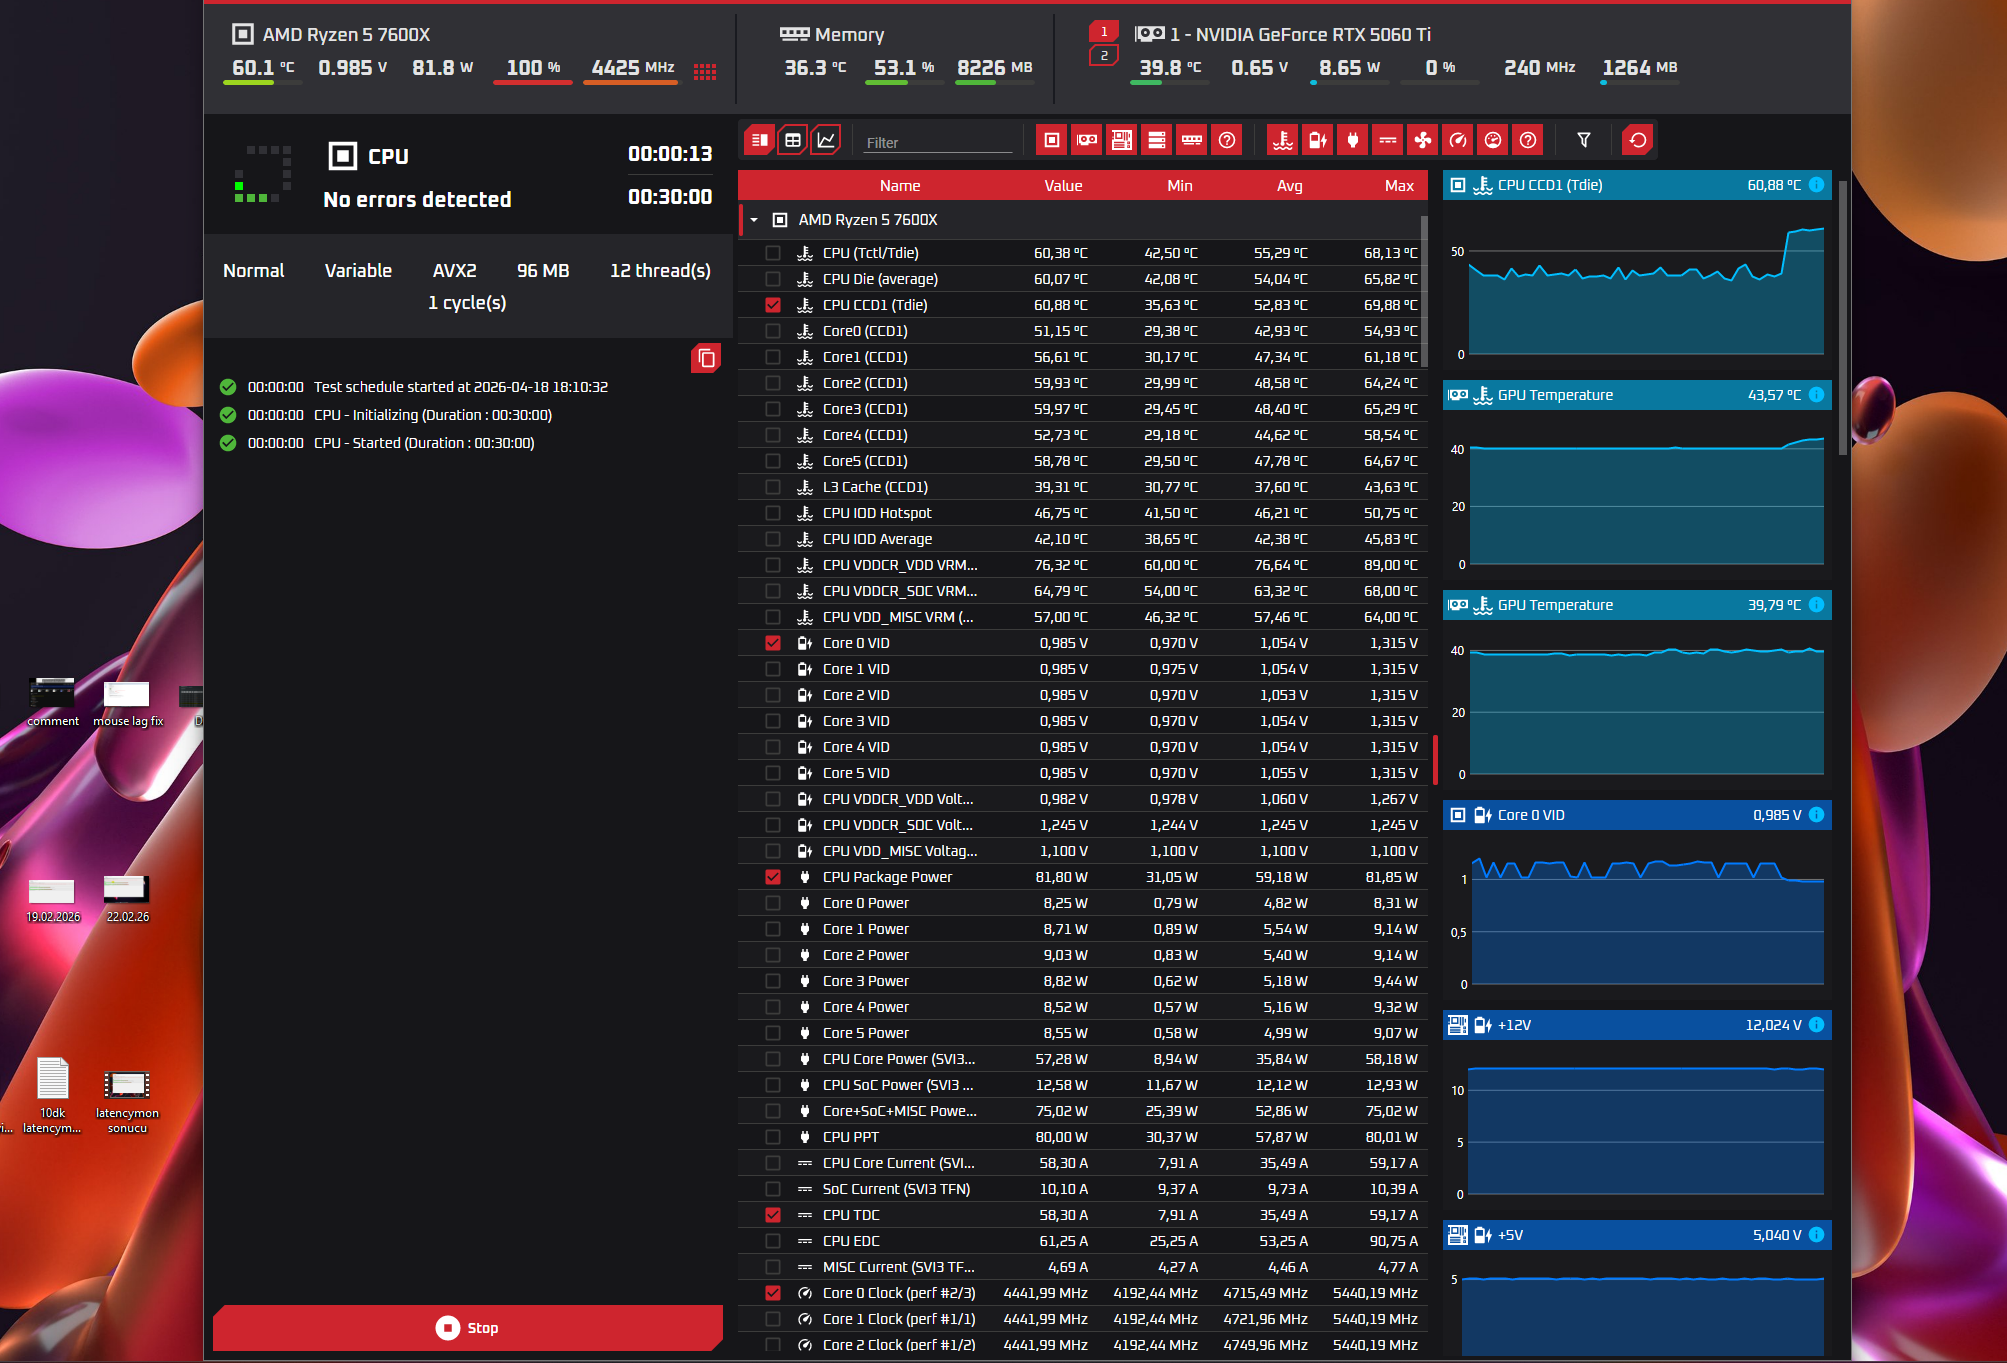2007x1363 pixels.
Task: Check the CPU Die (average) checkbox
Action: pos(773,279)
